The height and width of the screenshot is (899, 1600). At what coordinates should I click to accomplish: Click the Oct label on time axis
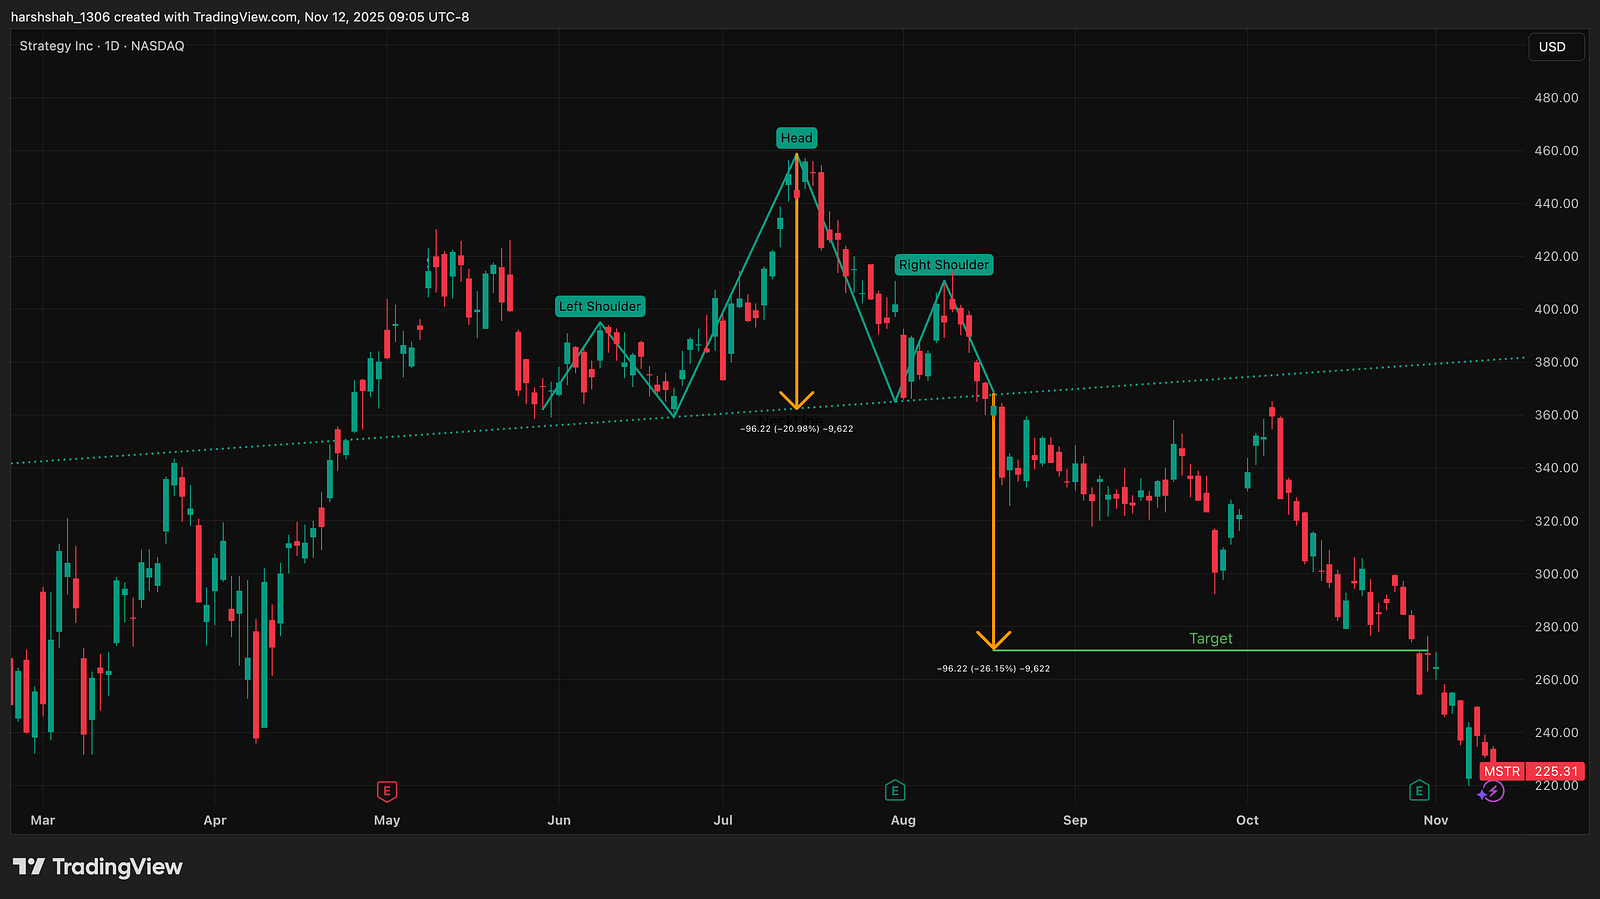coord(1247,821)
